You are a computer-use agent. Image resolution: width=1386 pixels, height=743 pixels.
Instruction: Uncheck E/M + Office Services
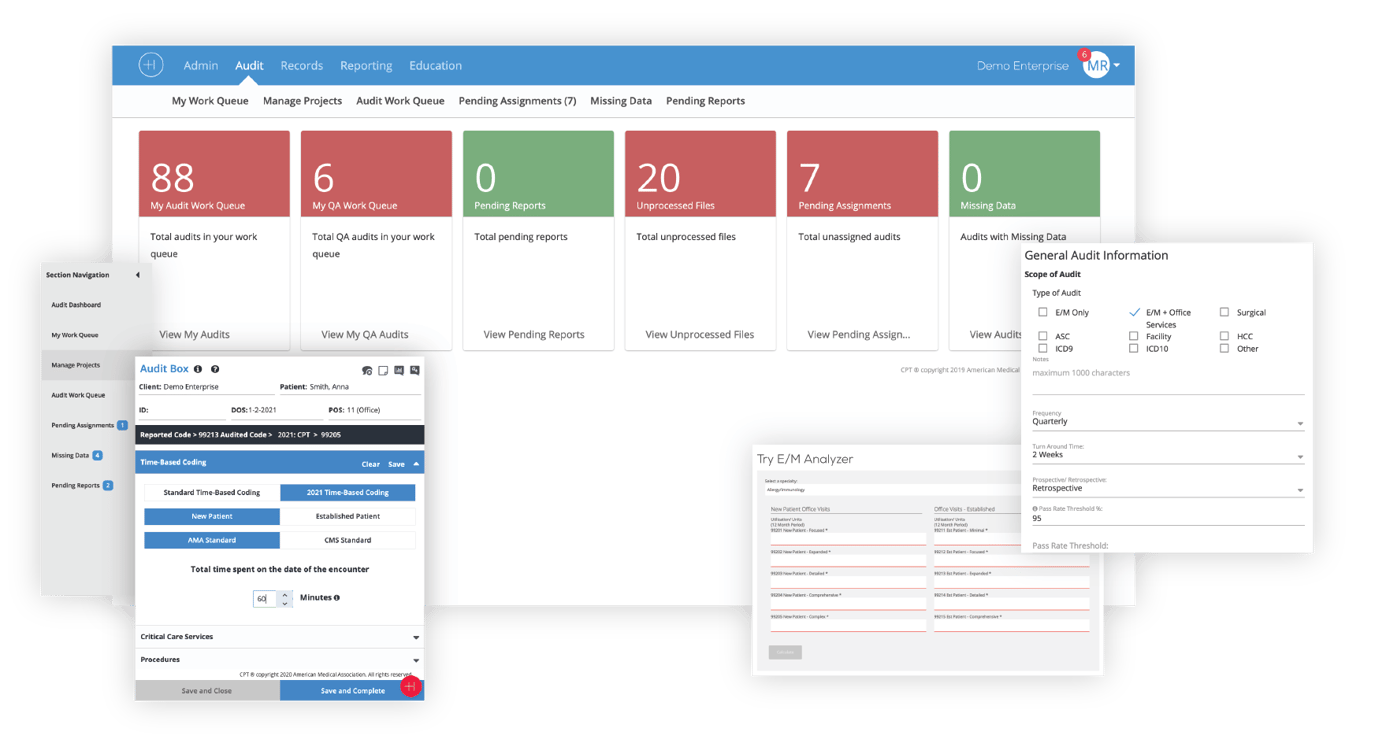pos(1134,312)
